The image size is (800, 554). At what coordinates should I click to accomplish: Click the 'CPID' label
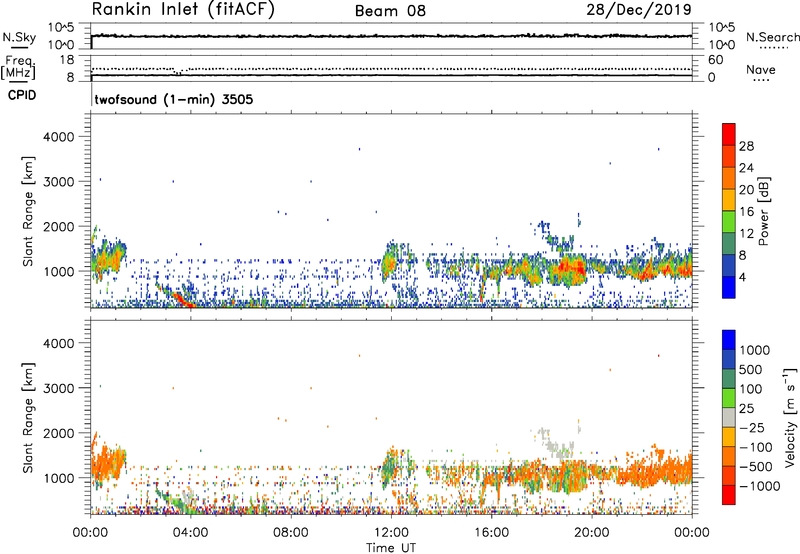22,95
